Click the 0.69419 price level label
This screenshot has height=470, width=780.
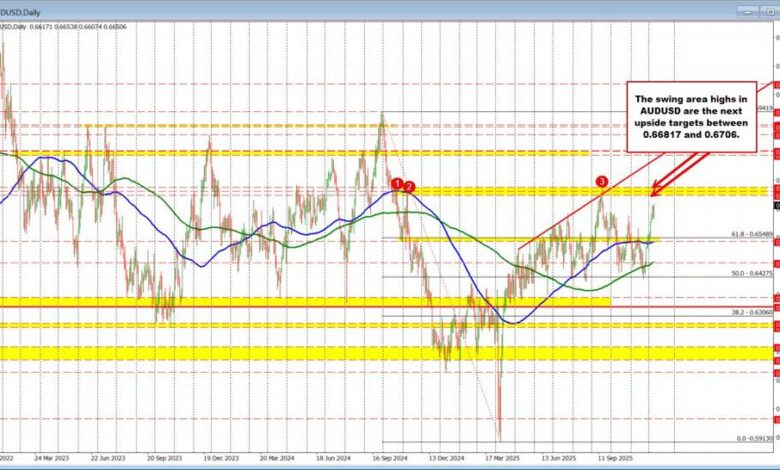tap(763, 107)
